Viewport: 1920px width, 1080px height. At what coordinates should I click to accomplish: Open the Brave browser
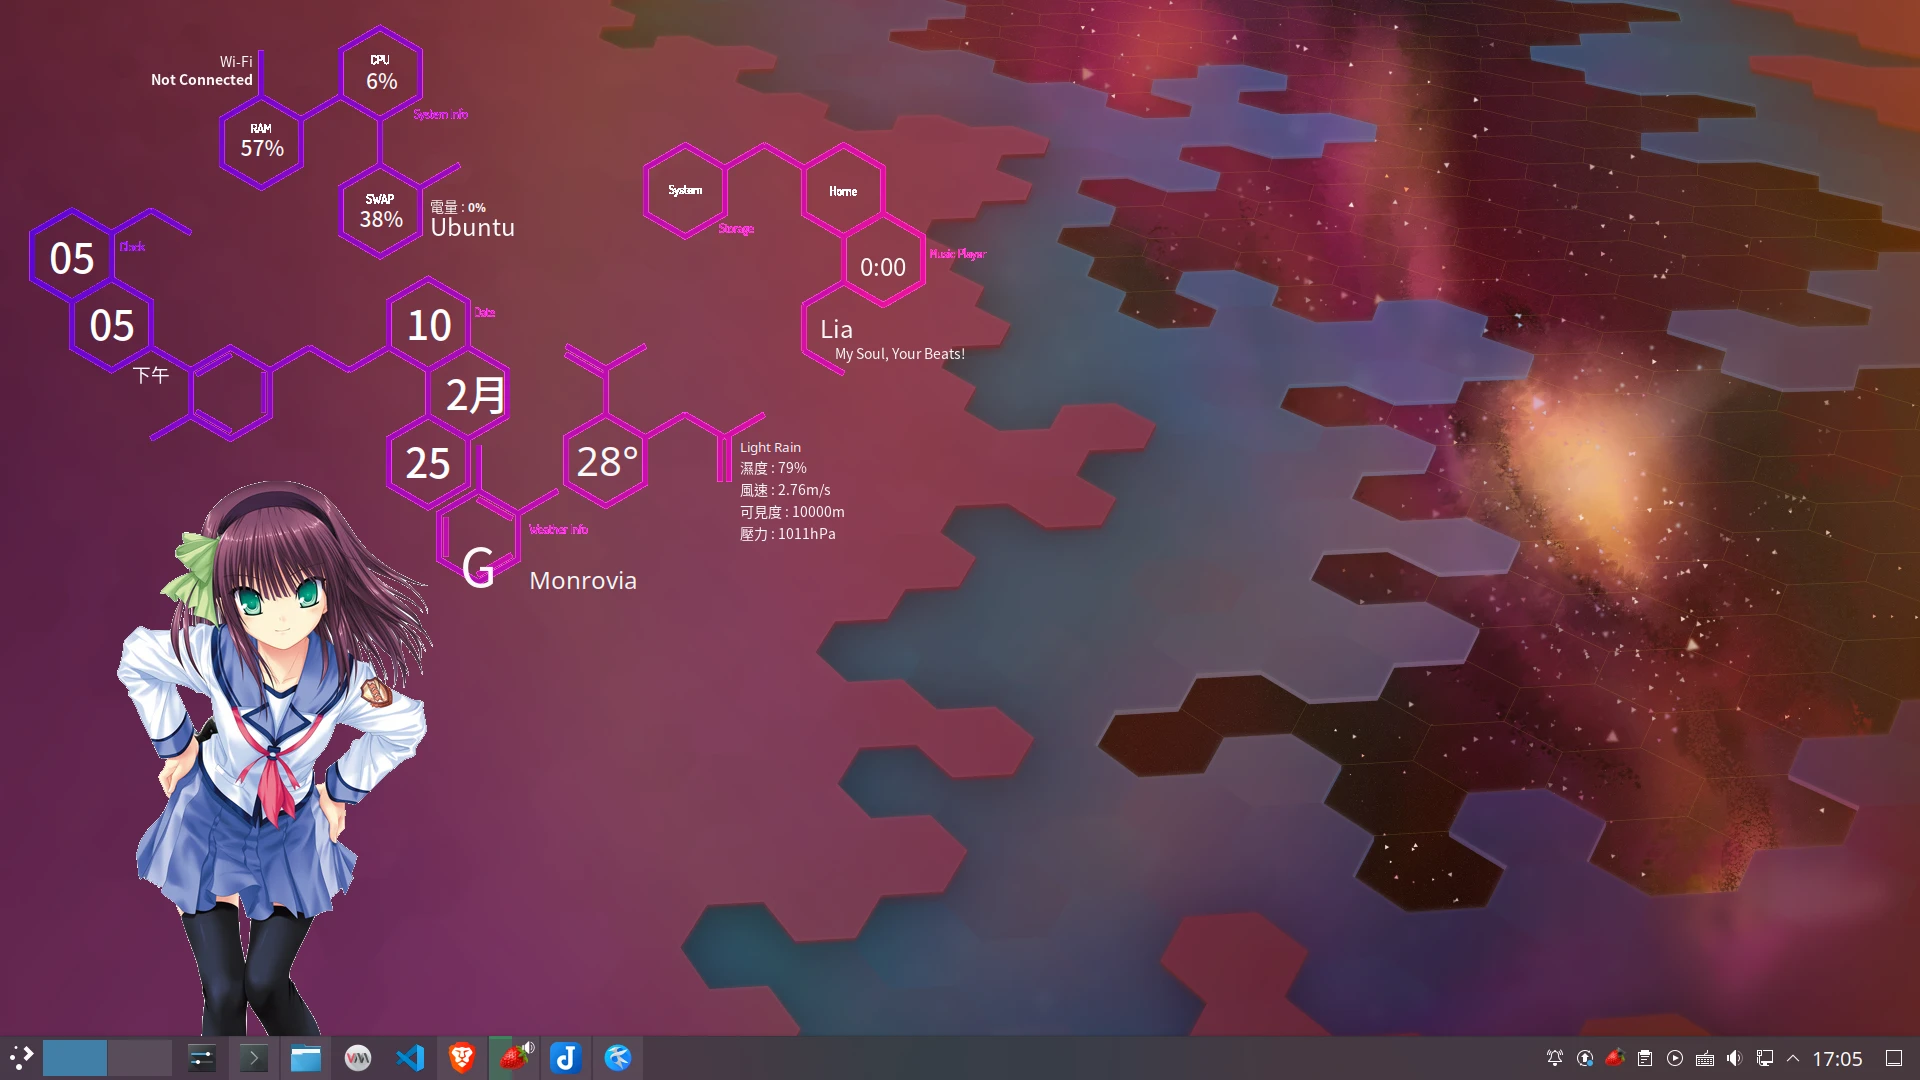462,1058
